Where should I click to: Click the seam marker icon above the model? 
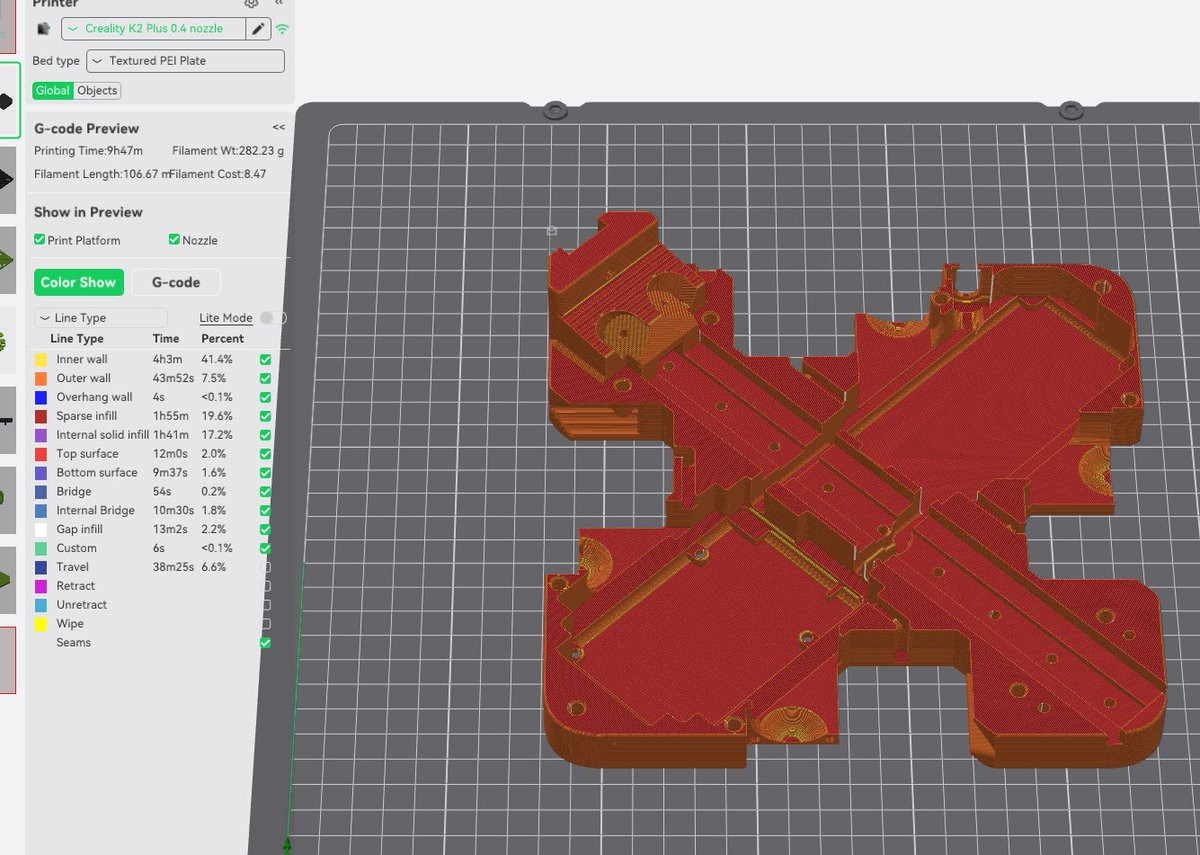[x=551, y=230]
